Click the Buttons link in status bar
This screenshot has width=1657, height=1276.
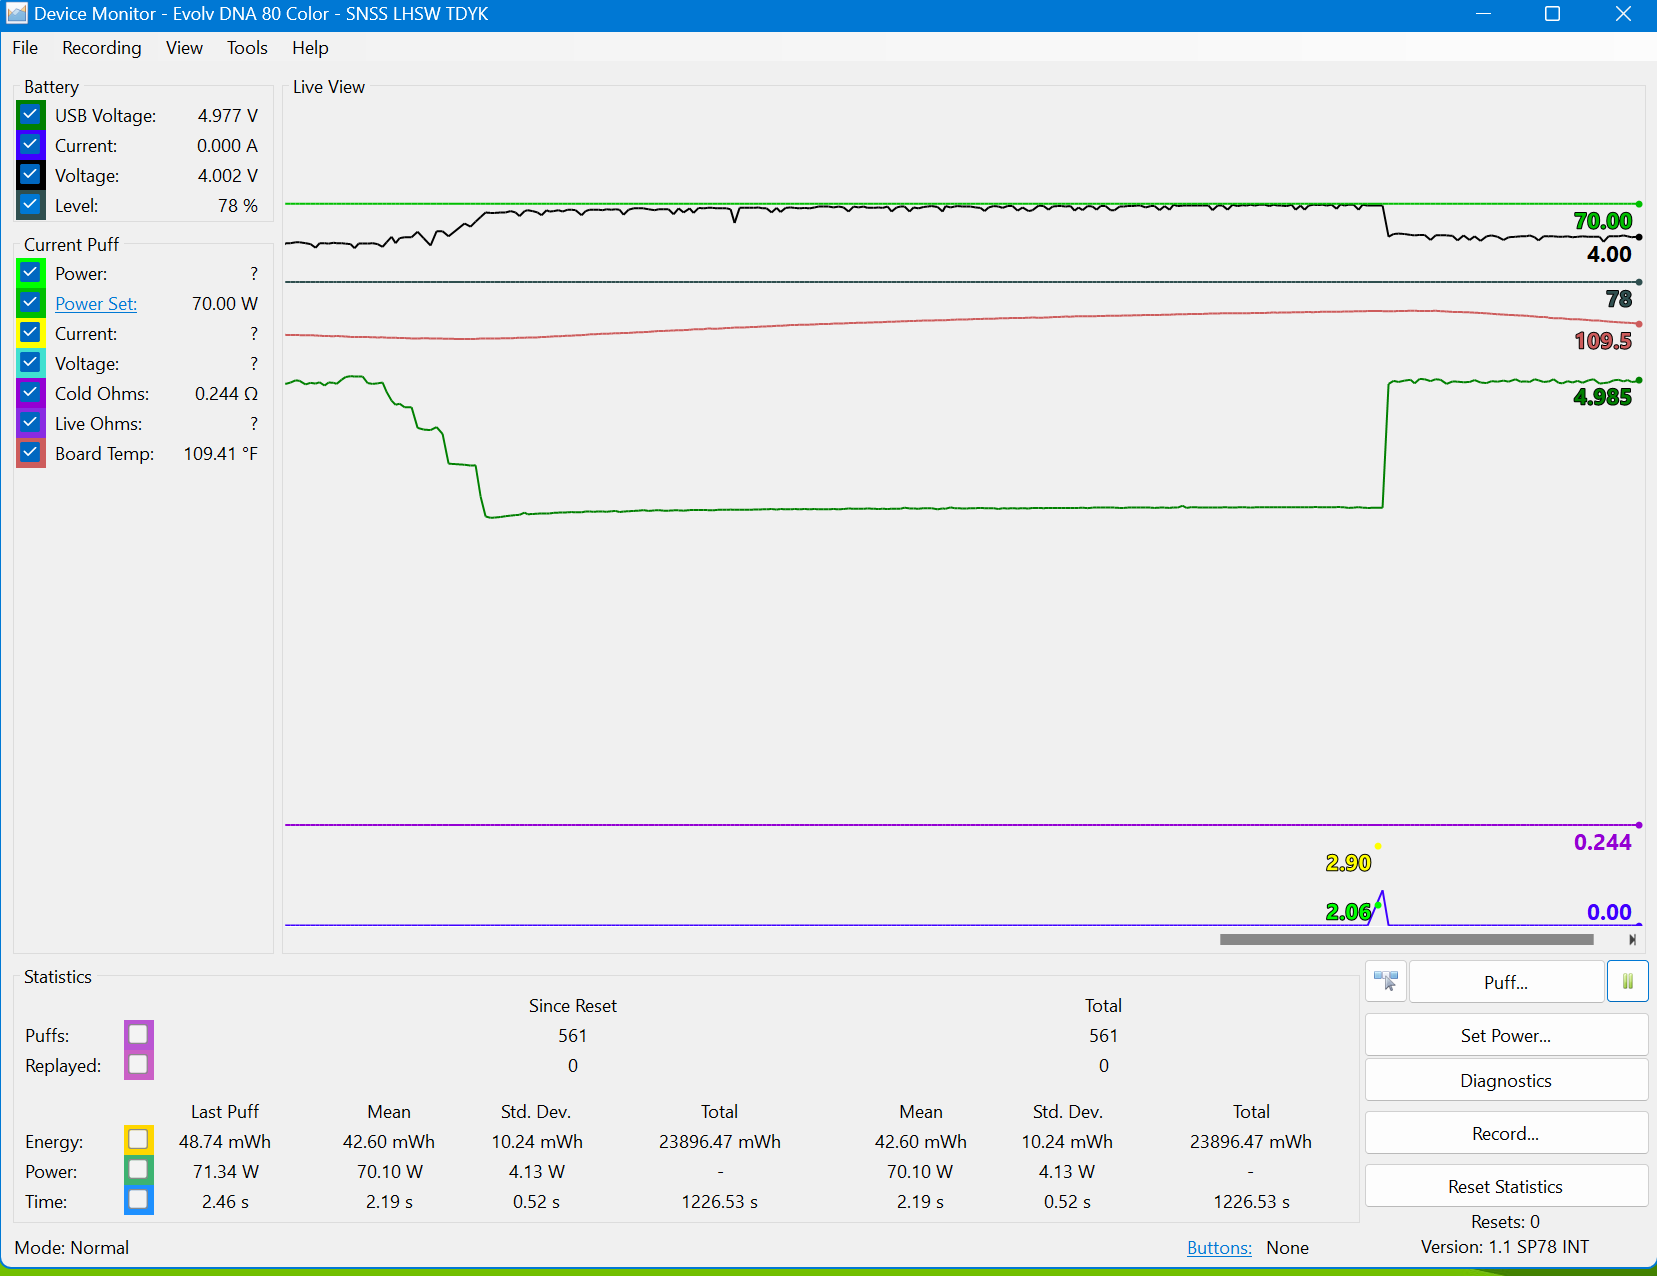click(x=1219, y=1248)
